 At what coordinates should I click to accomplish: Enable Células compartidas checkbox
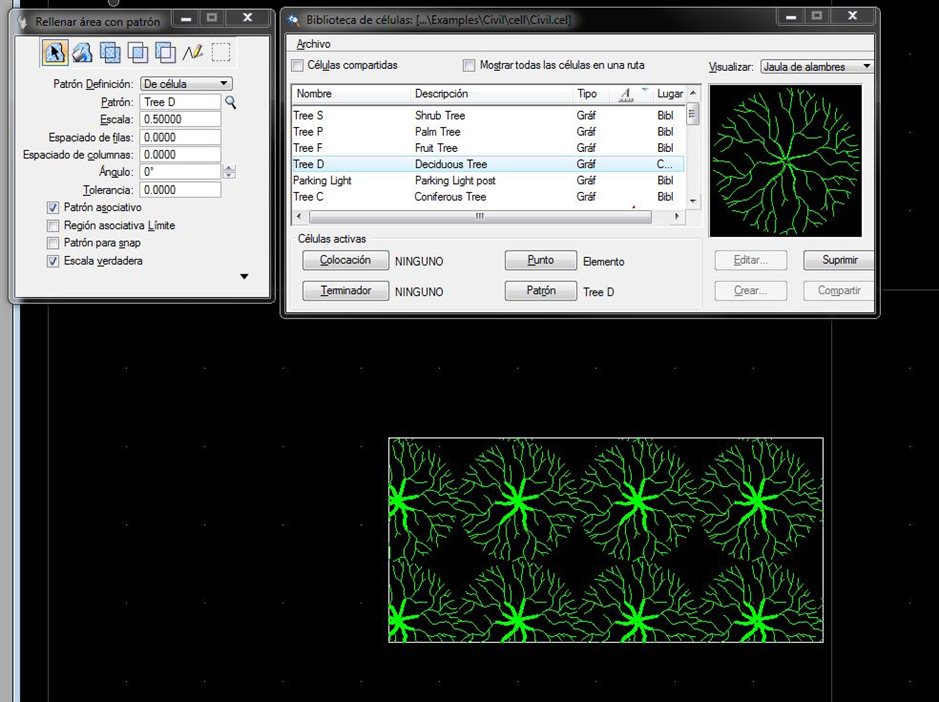click(297, 65)
